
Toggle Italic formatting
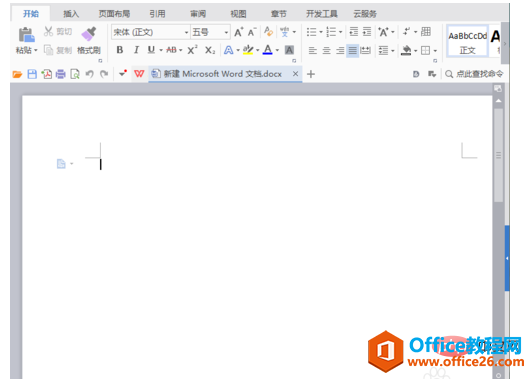pyautogui.click(x=136, y=50)
